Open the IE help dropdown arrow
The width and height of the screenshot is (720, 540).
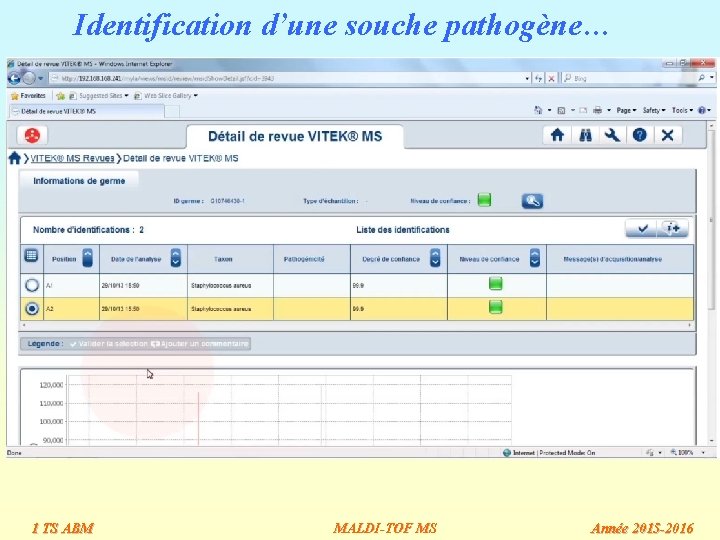point(709,110)
